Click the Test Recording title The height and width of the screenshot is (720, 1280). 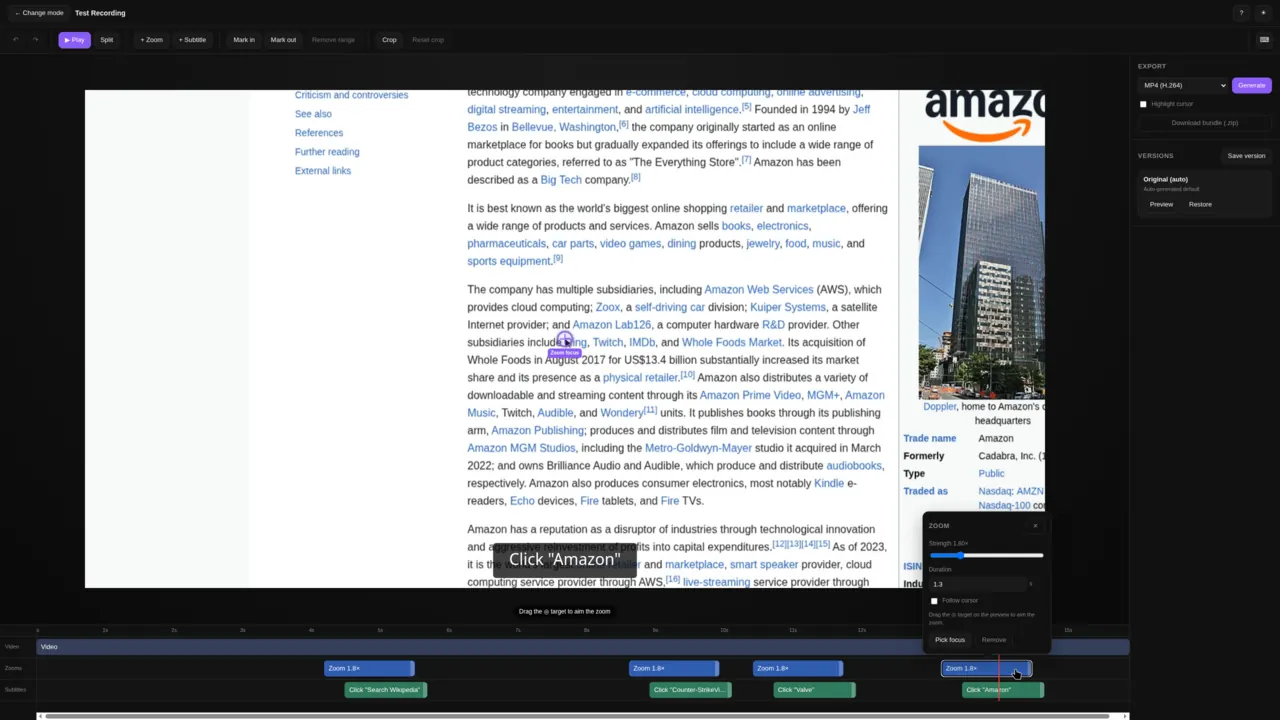point(100,13)
